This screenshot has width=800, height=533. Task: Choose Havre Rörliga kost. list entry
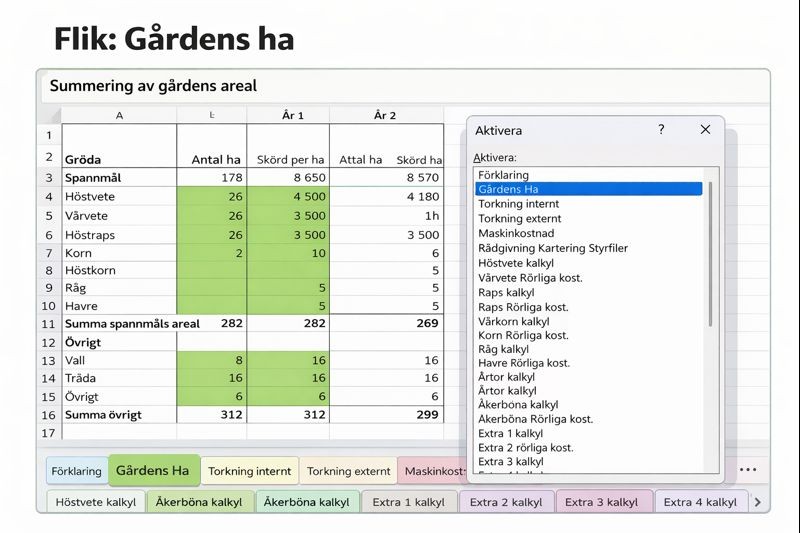click(523, 363)
